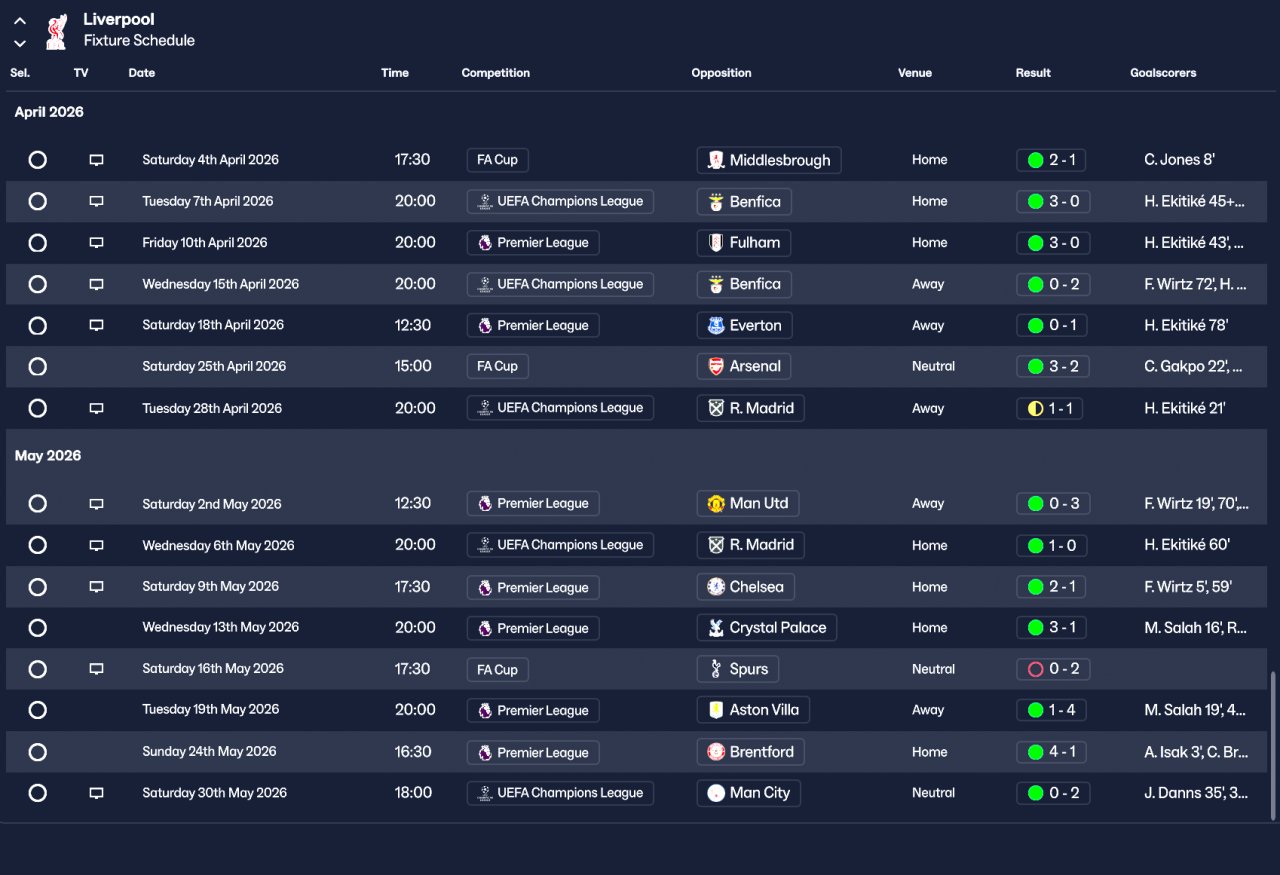Image resolution: width=1280 pixels, height=875 pixels.
Task: Click the TV icon for Saturday 2nd May
Action: click(96, 504)
